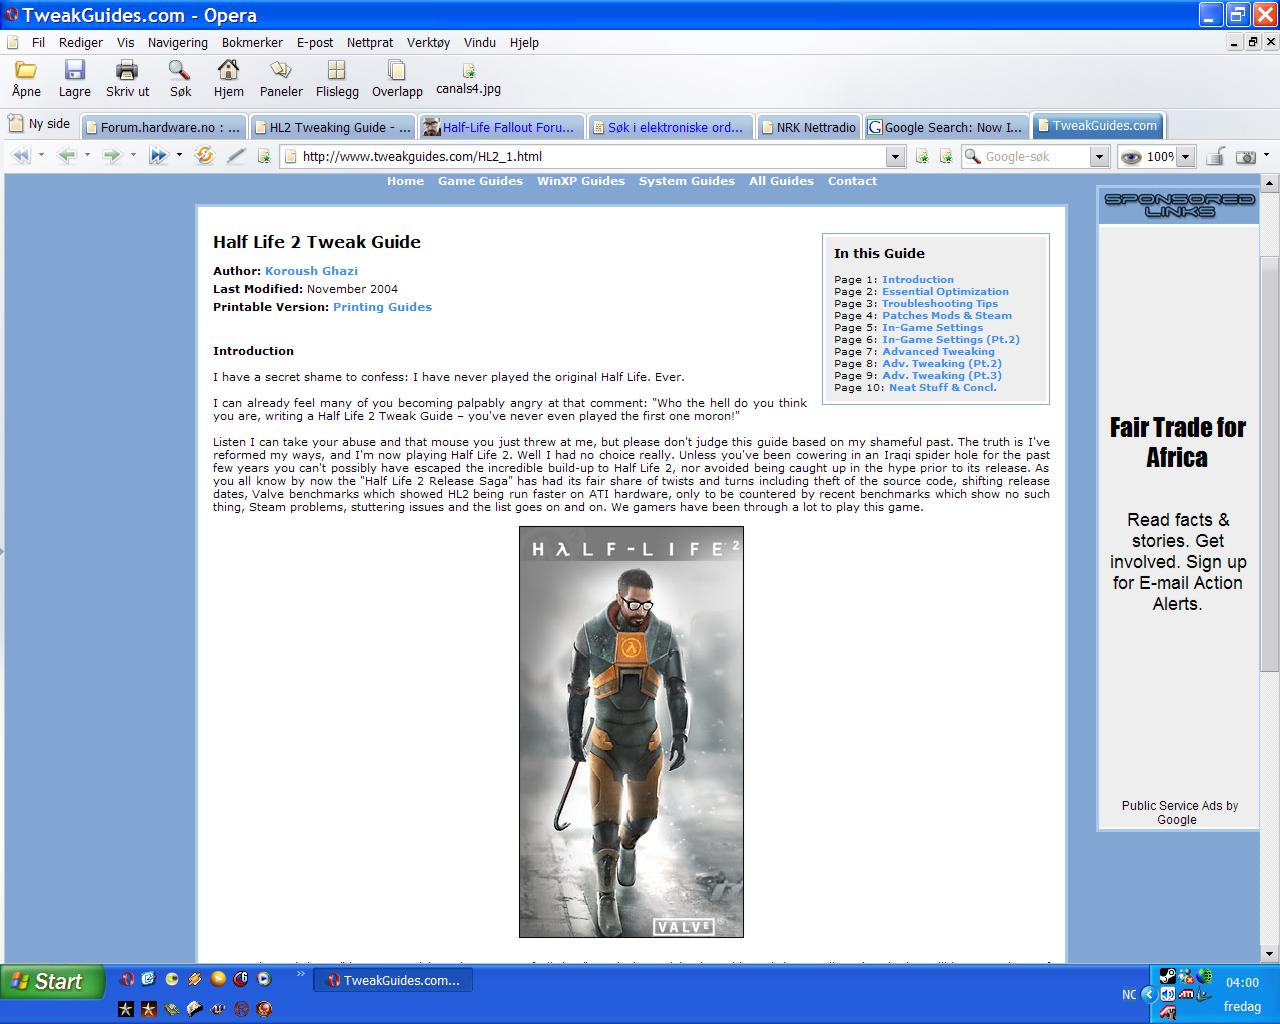Expand the camera button dropdown arrow
Screen dimensions: 1280x1024
pos(1266,155)
